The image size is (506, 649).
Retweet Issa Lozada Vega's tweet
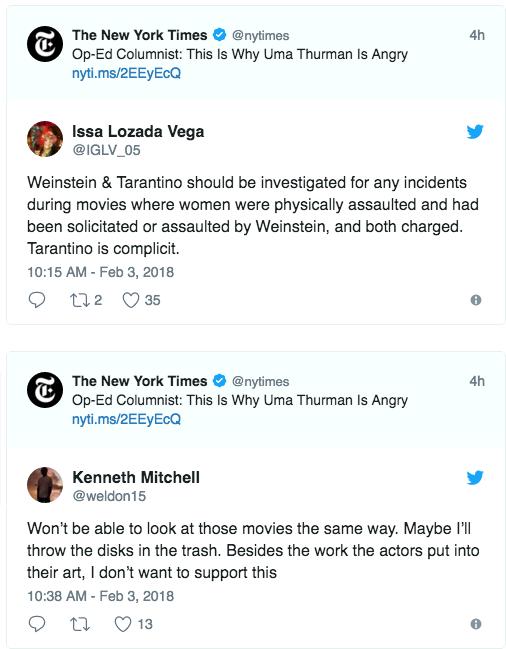79,300
